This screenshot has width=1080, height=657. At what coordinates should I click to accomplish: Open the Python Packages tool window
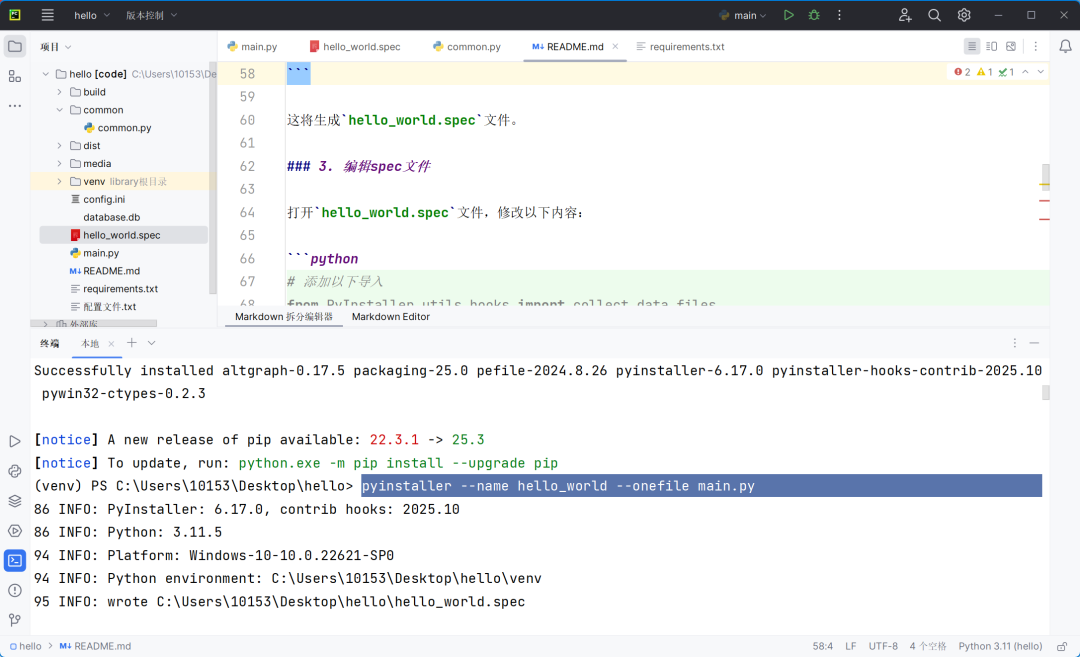click(14, 501)
